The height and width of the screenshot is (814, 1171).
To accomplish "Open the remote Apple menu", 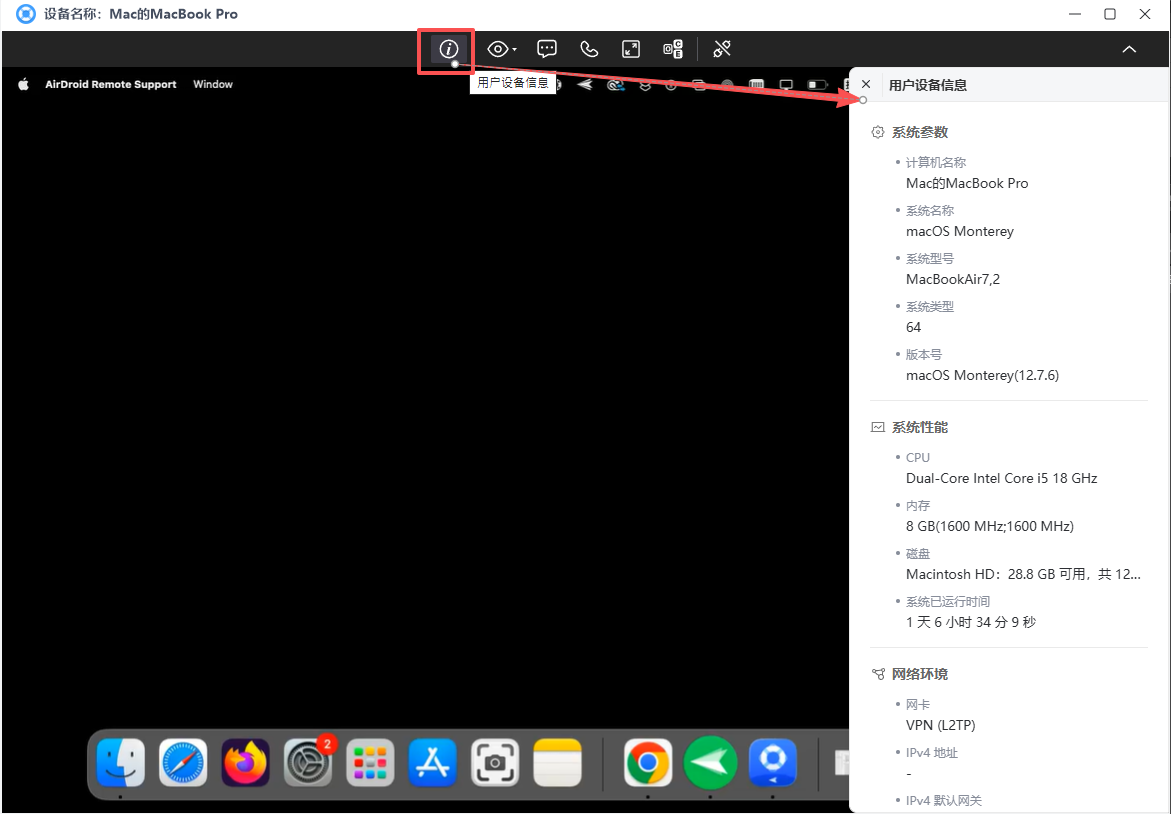I will 23,84.
